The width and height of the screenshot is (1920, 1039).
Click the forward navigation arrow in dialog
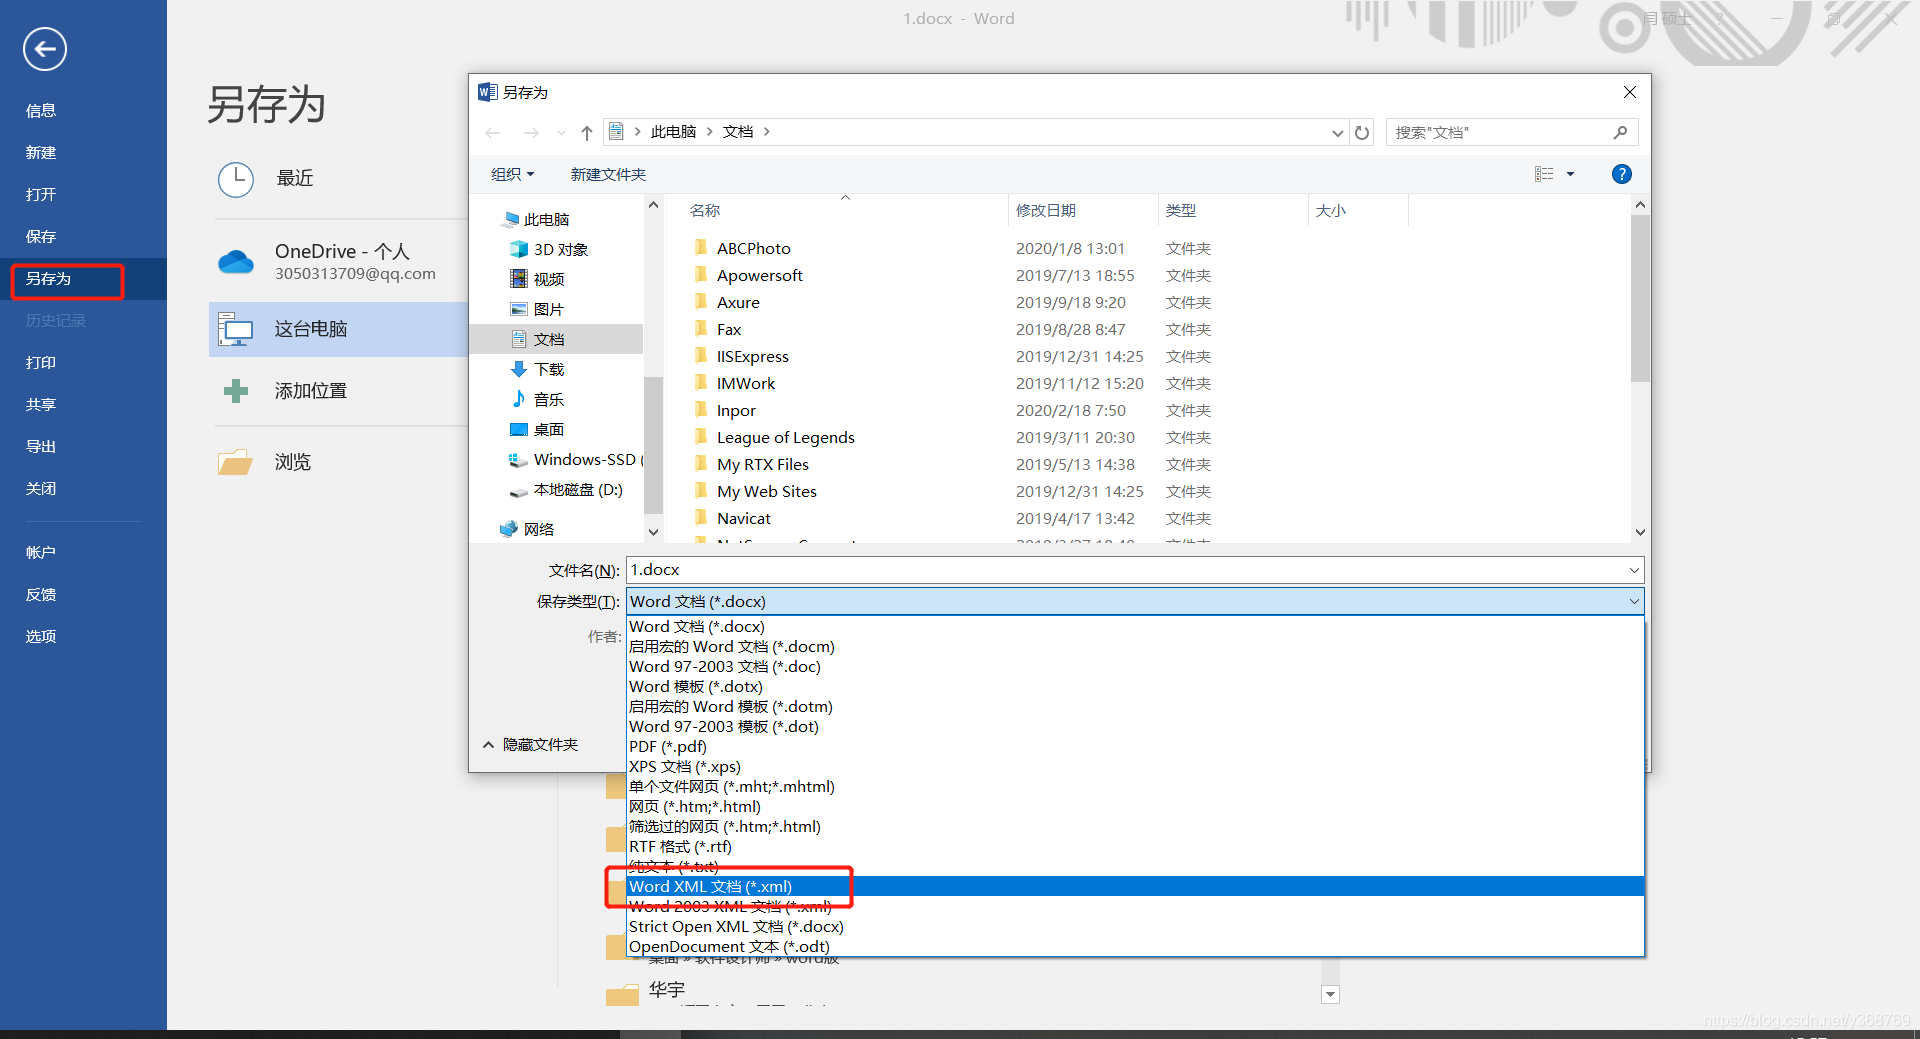point(531,132)
